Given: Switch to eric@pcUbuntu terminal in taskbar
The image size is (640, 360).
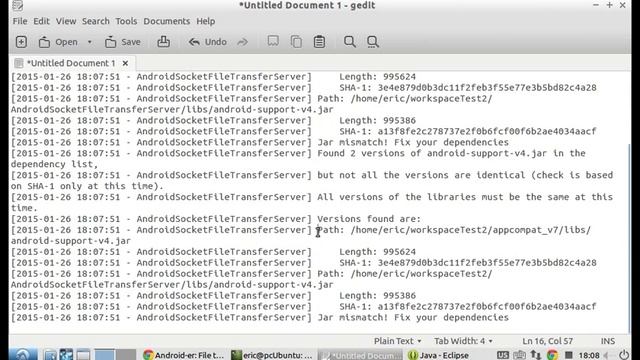Looking at the screenshot, I should pos(271,355).
